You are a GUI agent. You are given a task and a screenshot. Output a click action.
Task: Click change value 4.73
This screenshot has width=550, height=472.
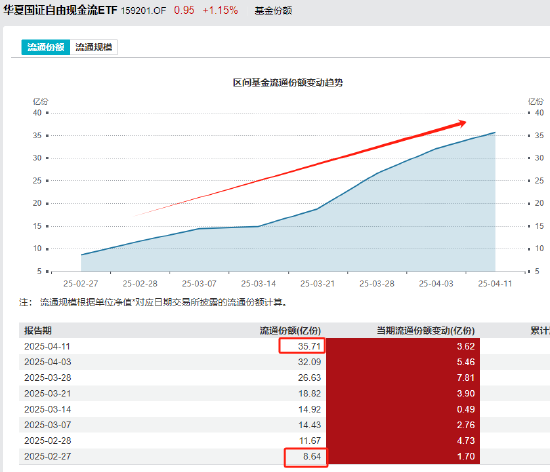(466, 440)
